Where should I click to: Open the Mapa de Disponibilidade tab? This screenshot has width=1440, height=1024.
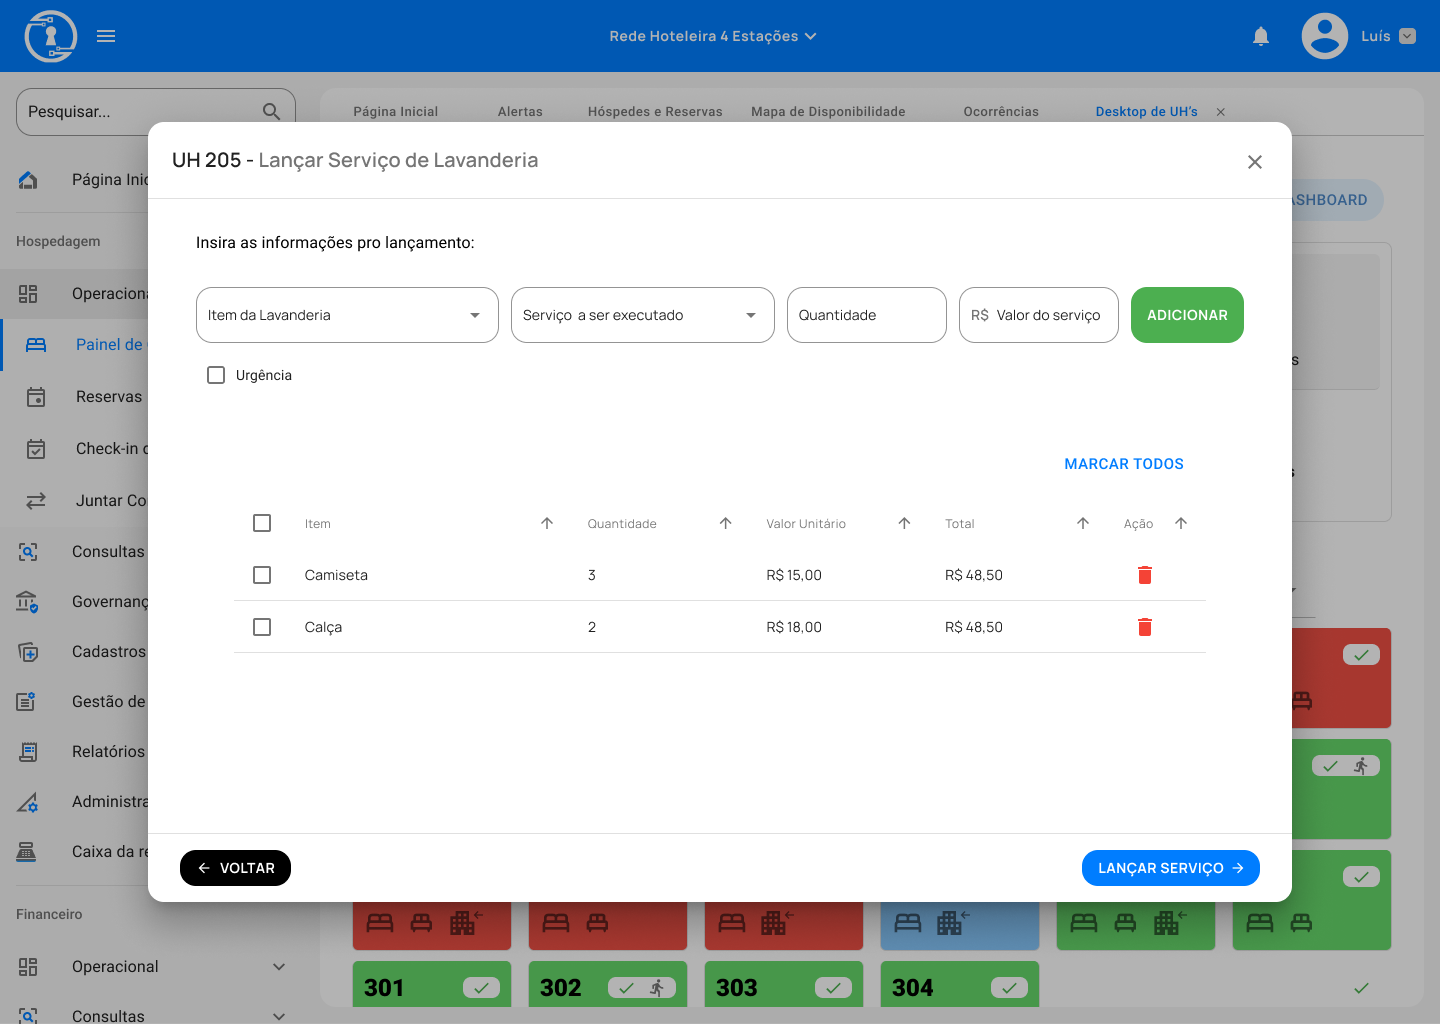click(x=828, y=112)
